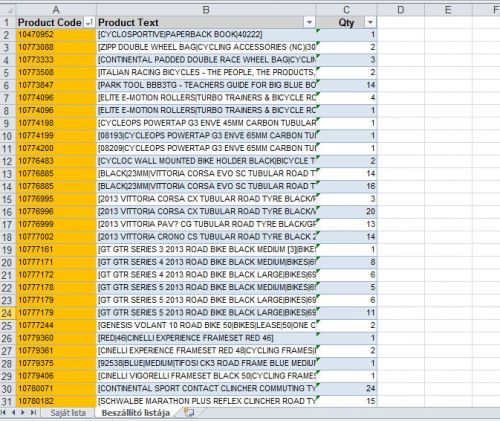Select product code cell 10470952
500x421 pixels.
coord(56,35)
